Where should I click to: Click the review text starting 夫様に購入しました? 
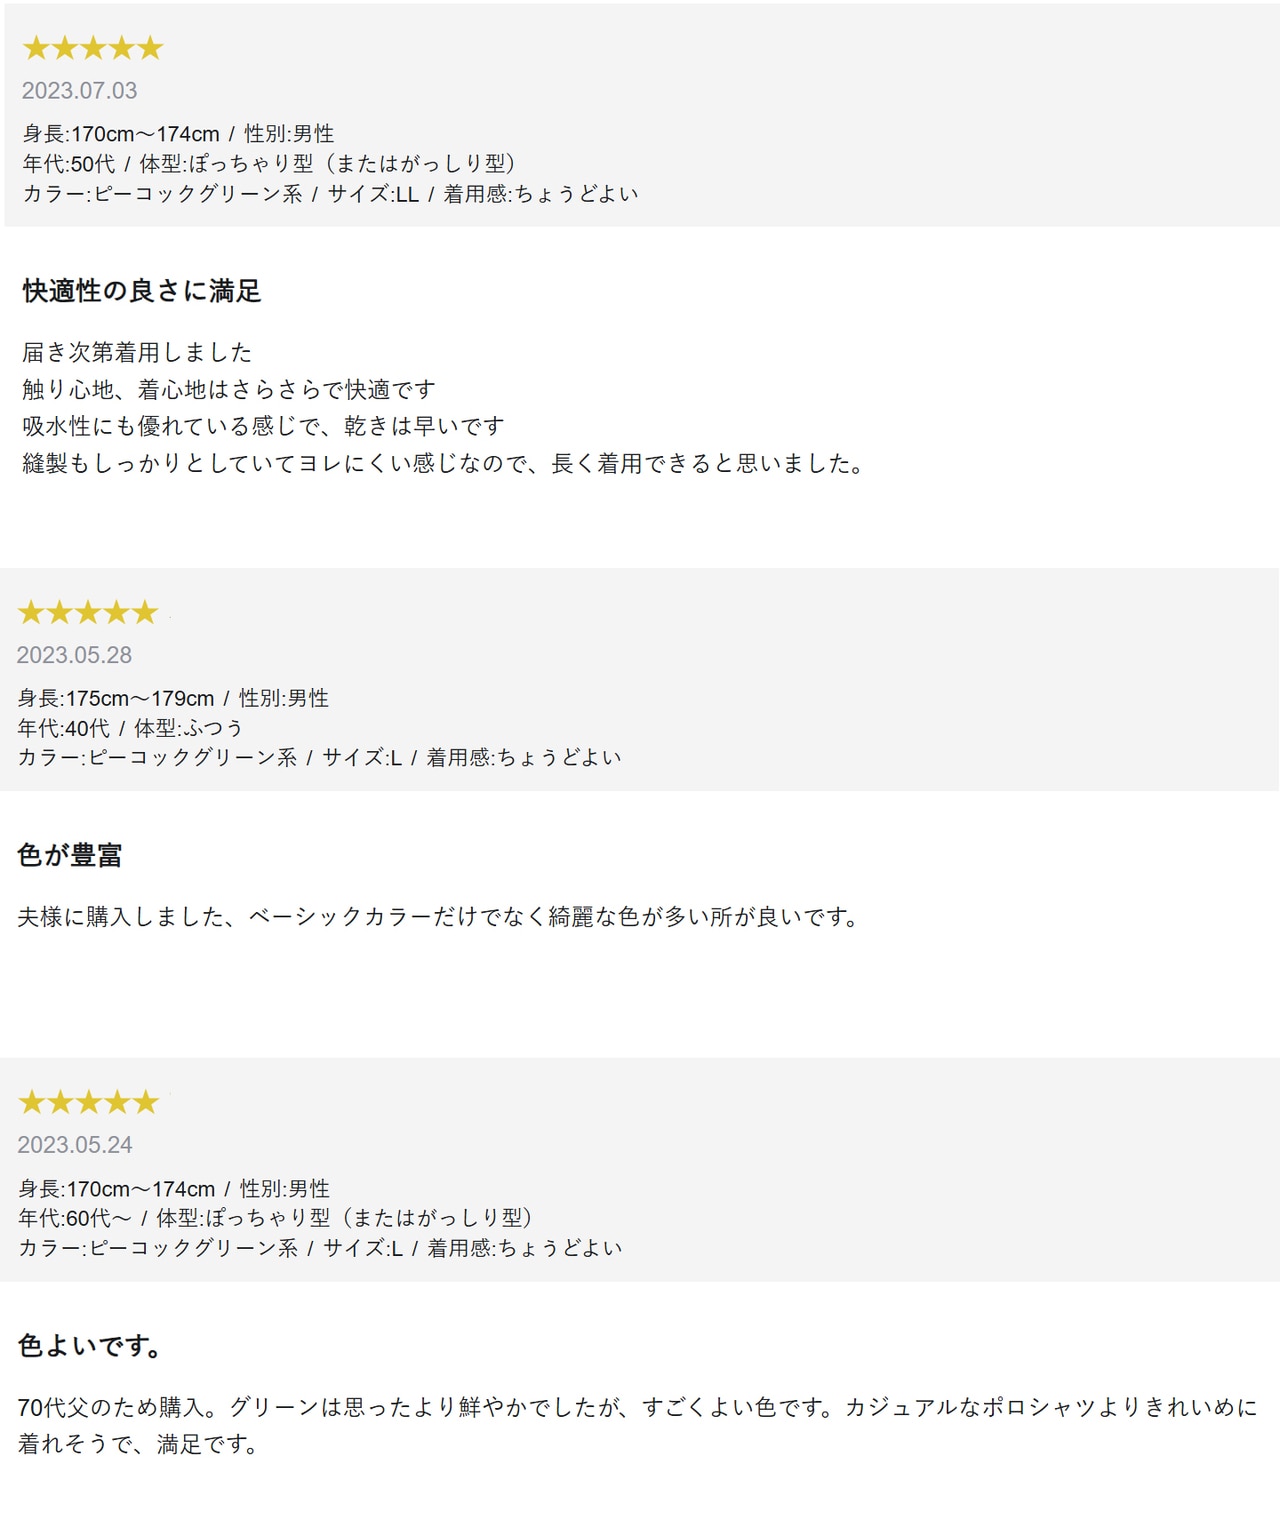pos(438,917)
